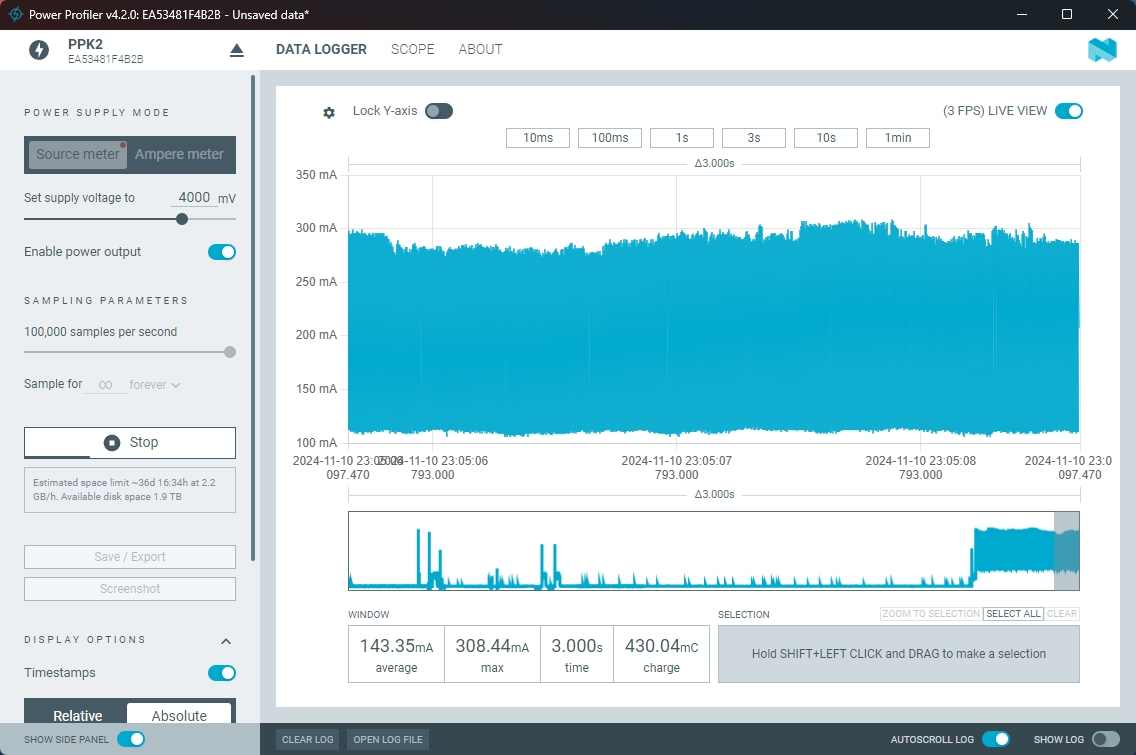Viewport: 1136px width, 755px height.
Task: Click the Select All button
Action: tap(1012, 614)
